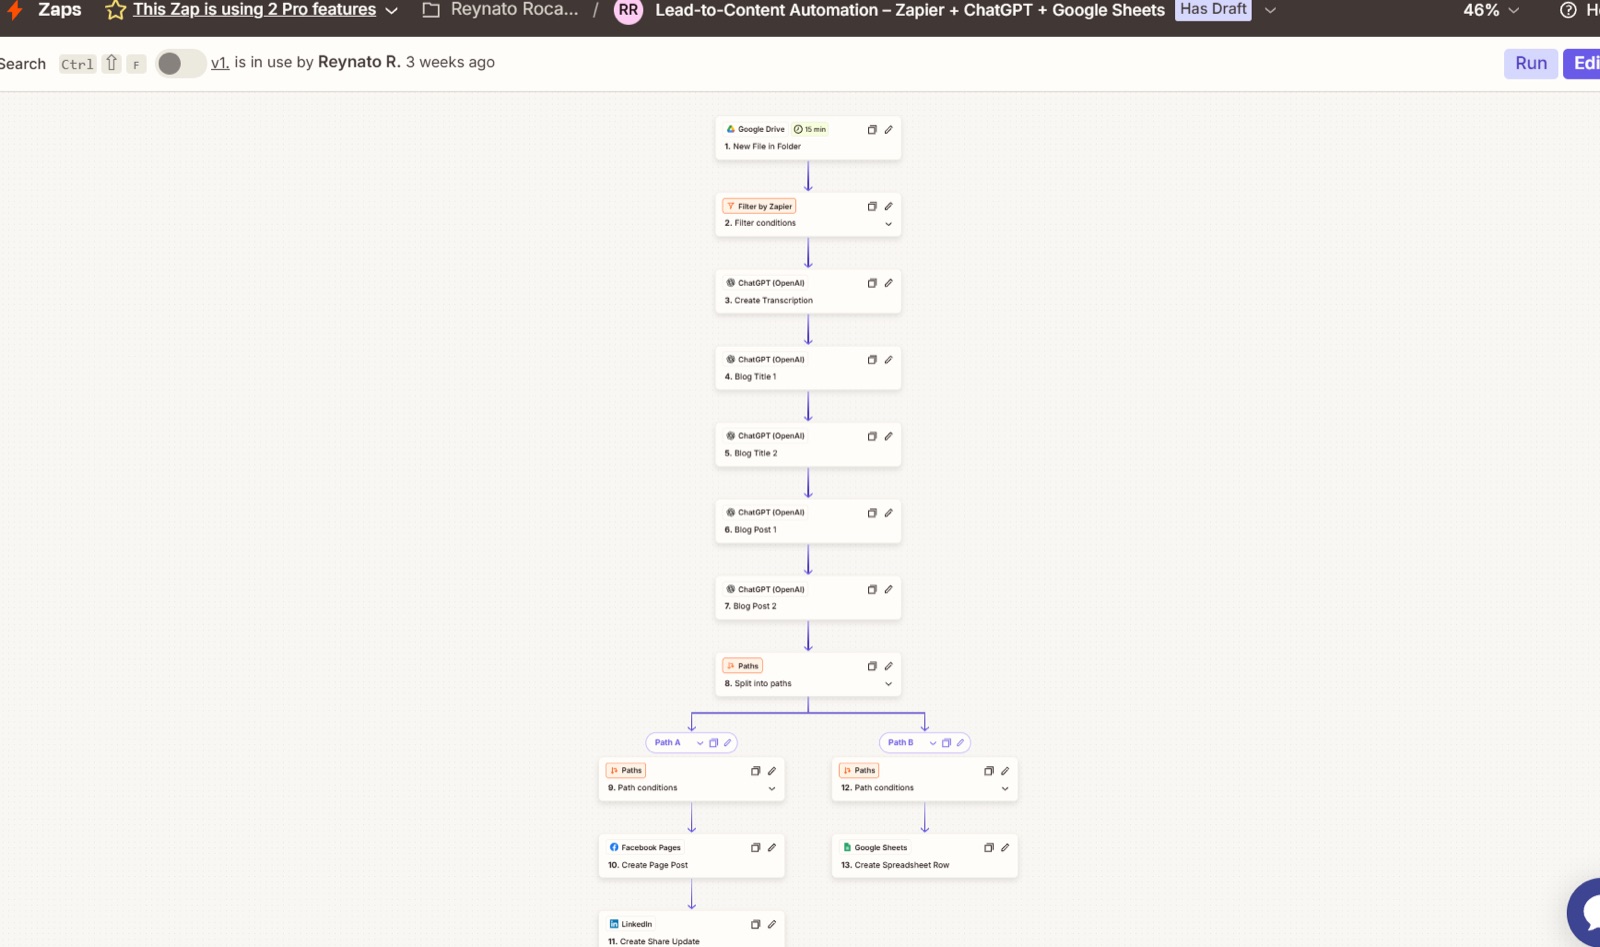Open the dropdown next to Has Draft
The width and height of the screenshot is (1600, 947).
(x=1270, y=10)
